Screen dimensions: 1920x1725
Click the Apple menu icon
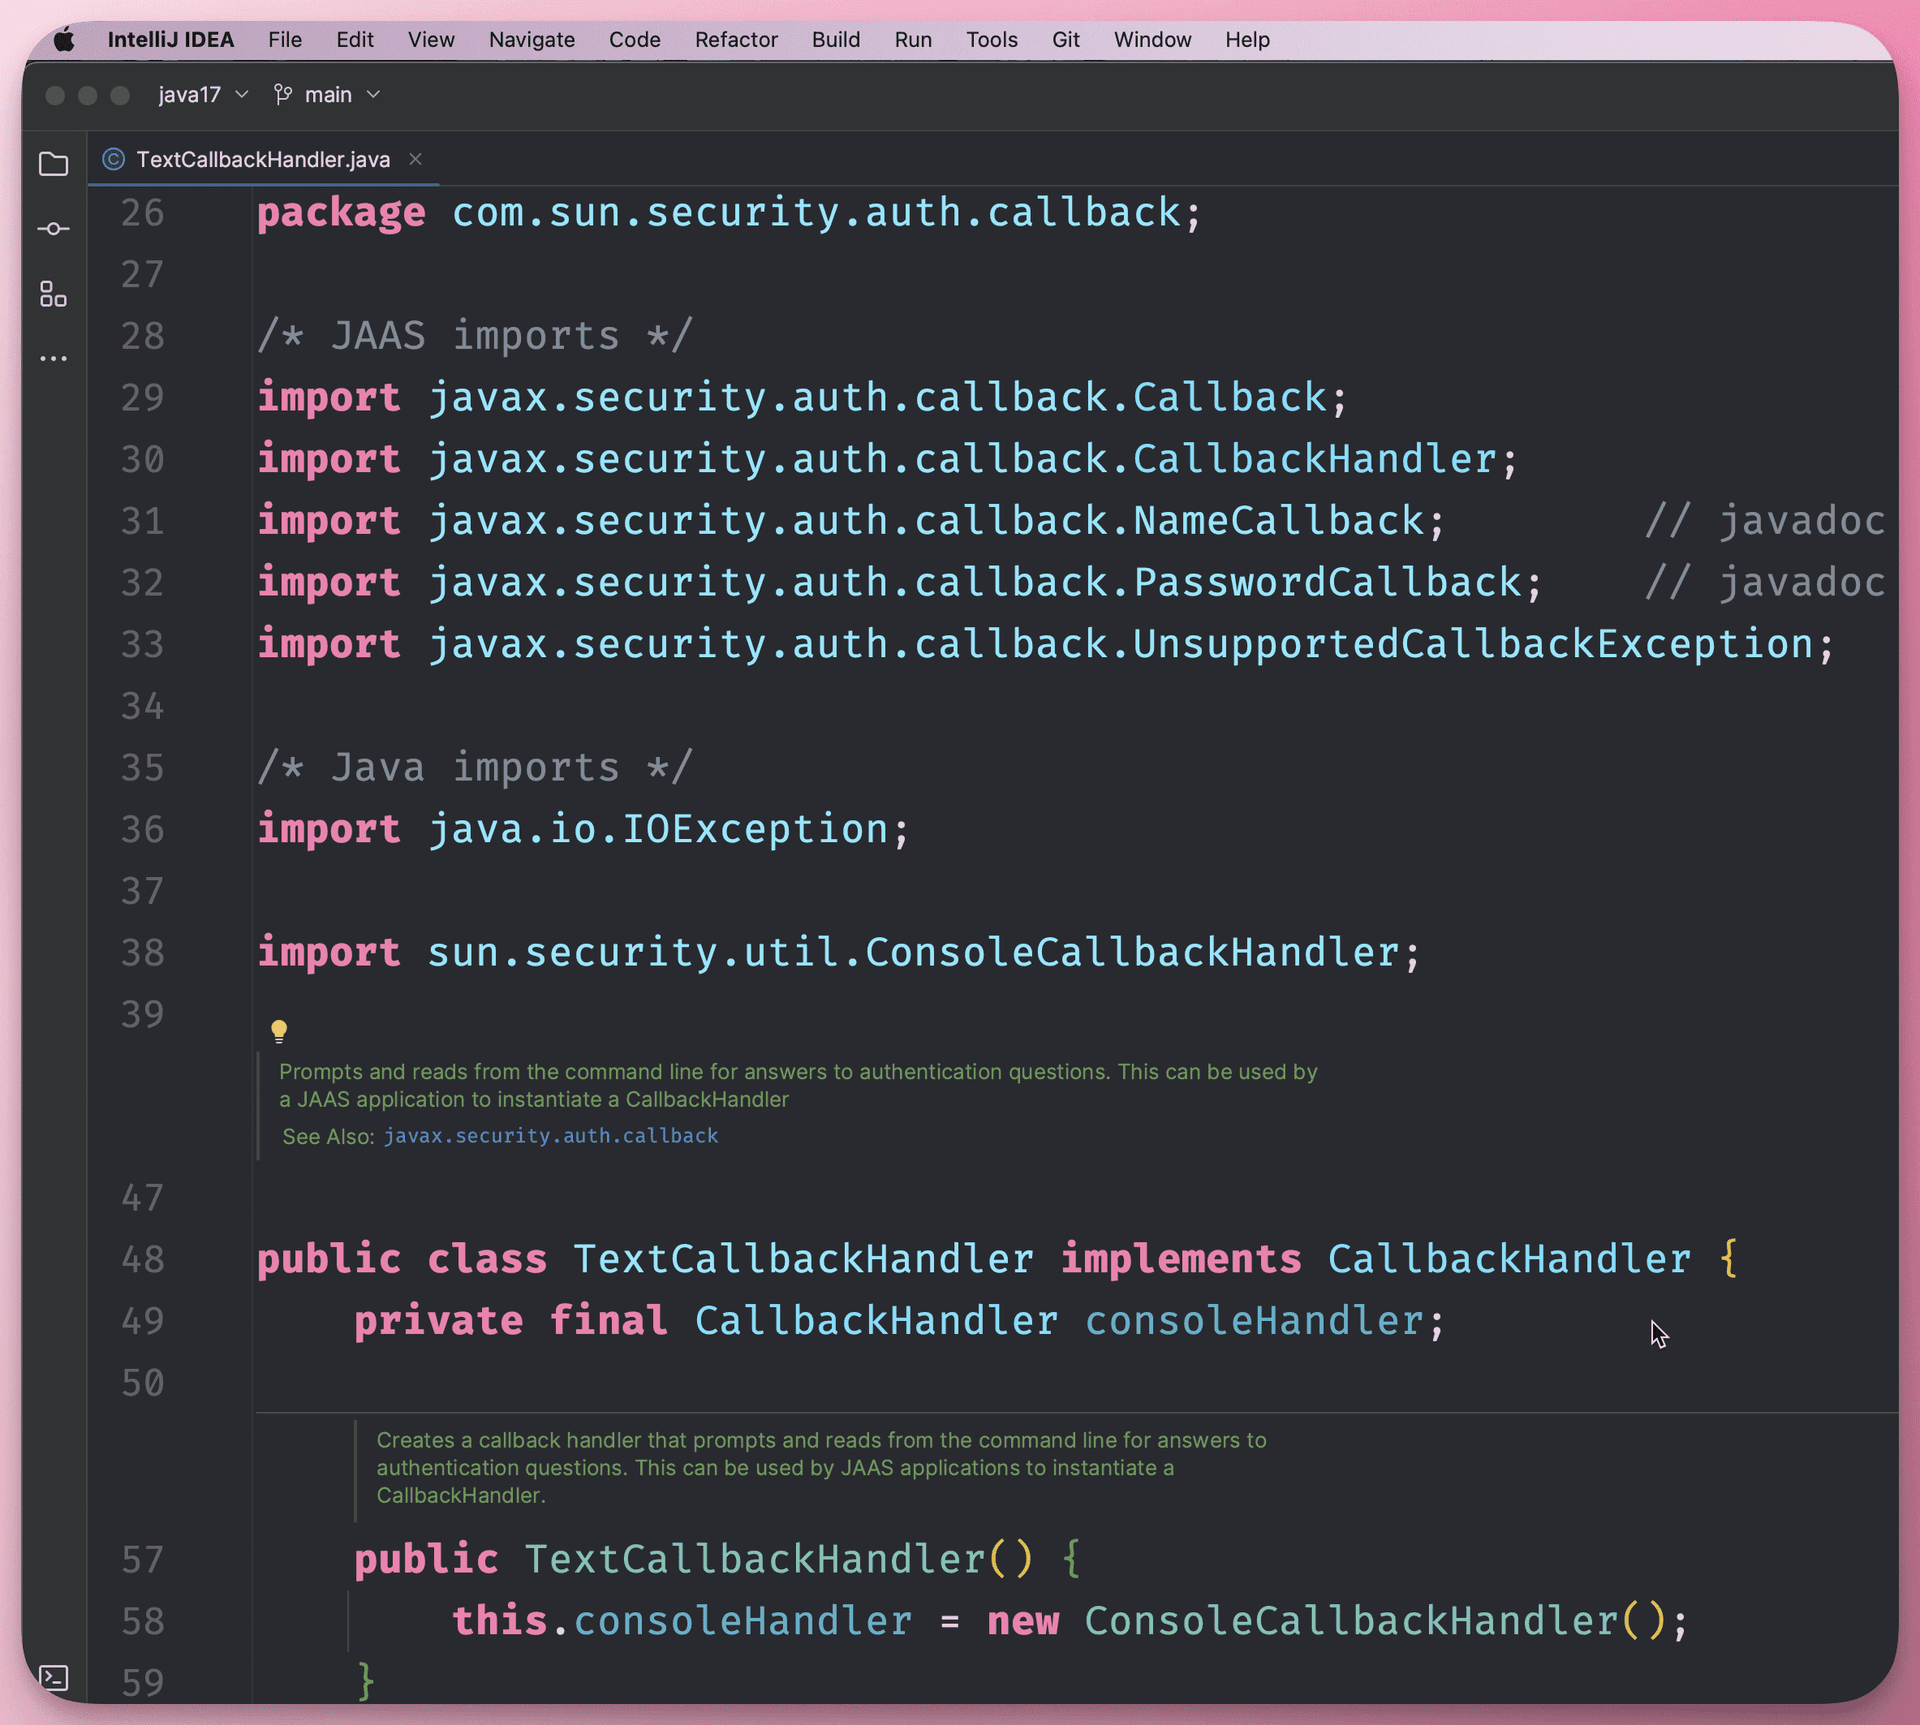click(x=64, y=40)
